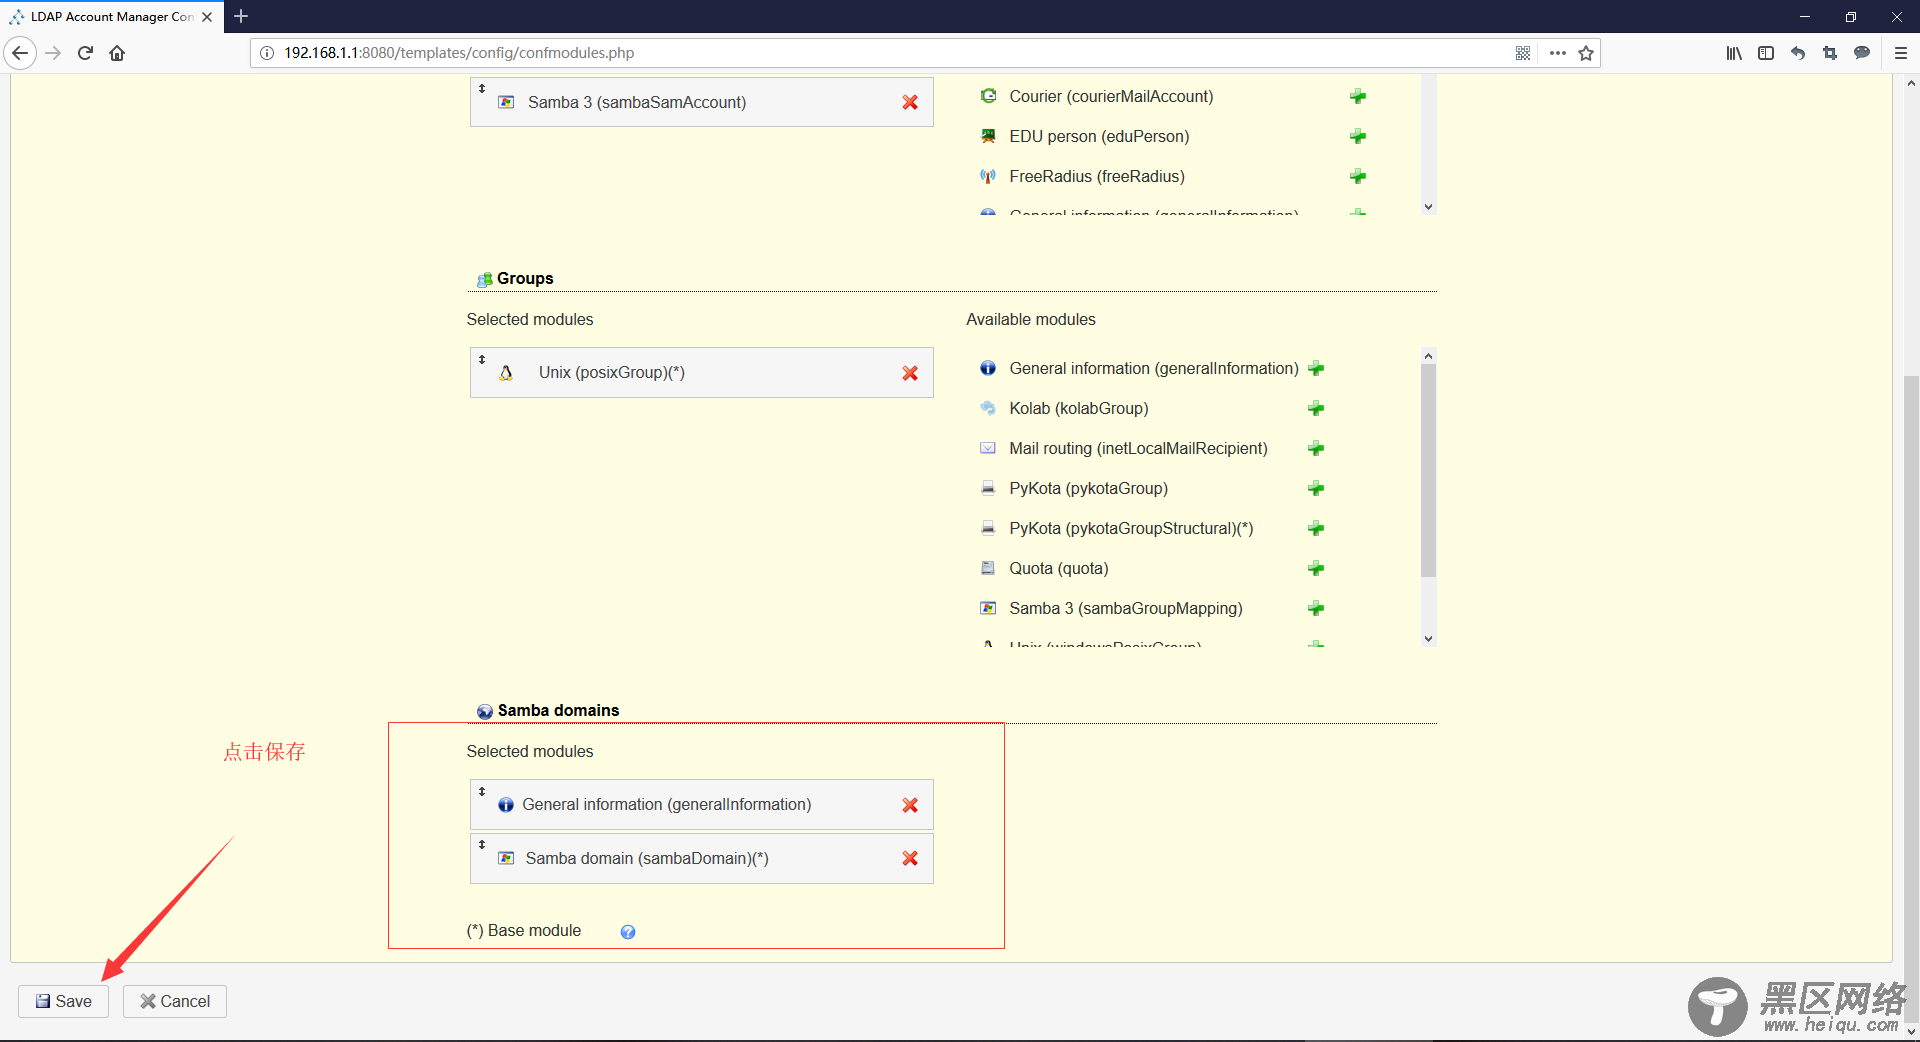Add Samba 3 (sambaGroupMapping) module
The width and height of the screenshot is (1920, 1042).
tap(1316, 608)
